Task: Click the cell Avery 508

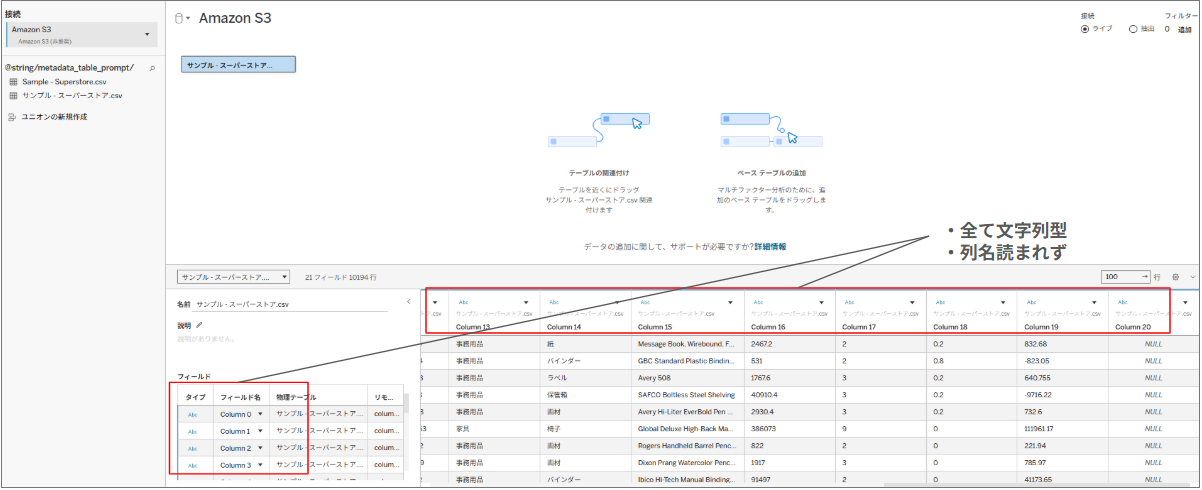Action: [x=685, y=378]
